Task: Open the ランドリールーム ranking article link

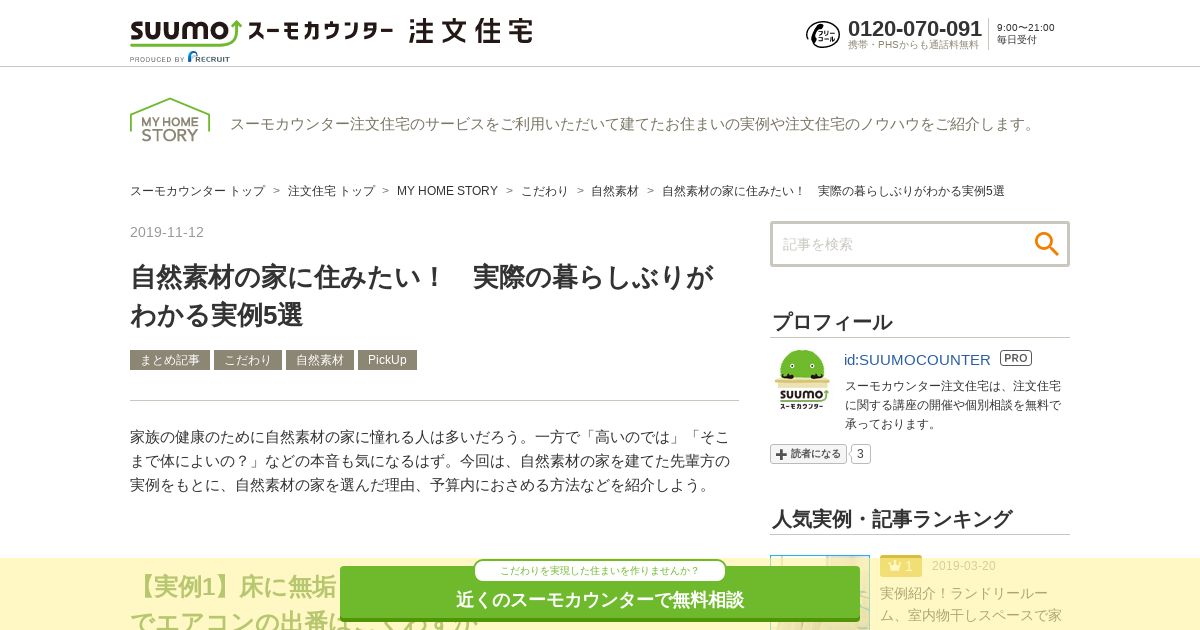Action: 971,604
